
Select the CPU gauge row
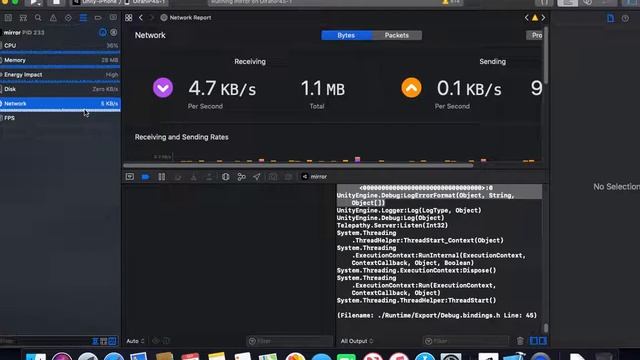click(60, 46)
